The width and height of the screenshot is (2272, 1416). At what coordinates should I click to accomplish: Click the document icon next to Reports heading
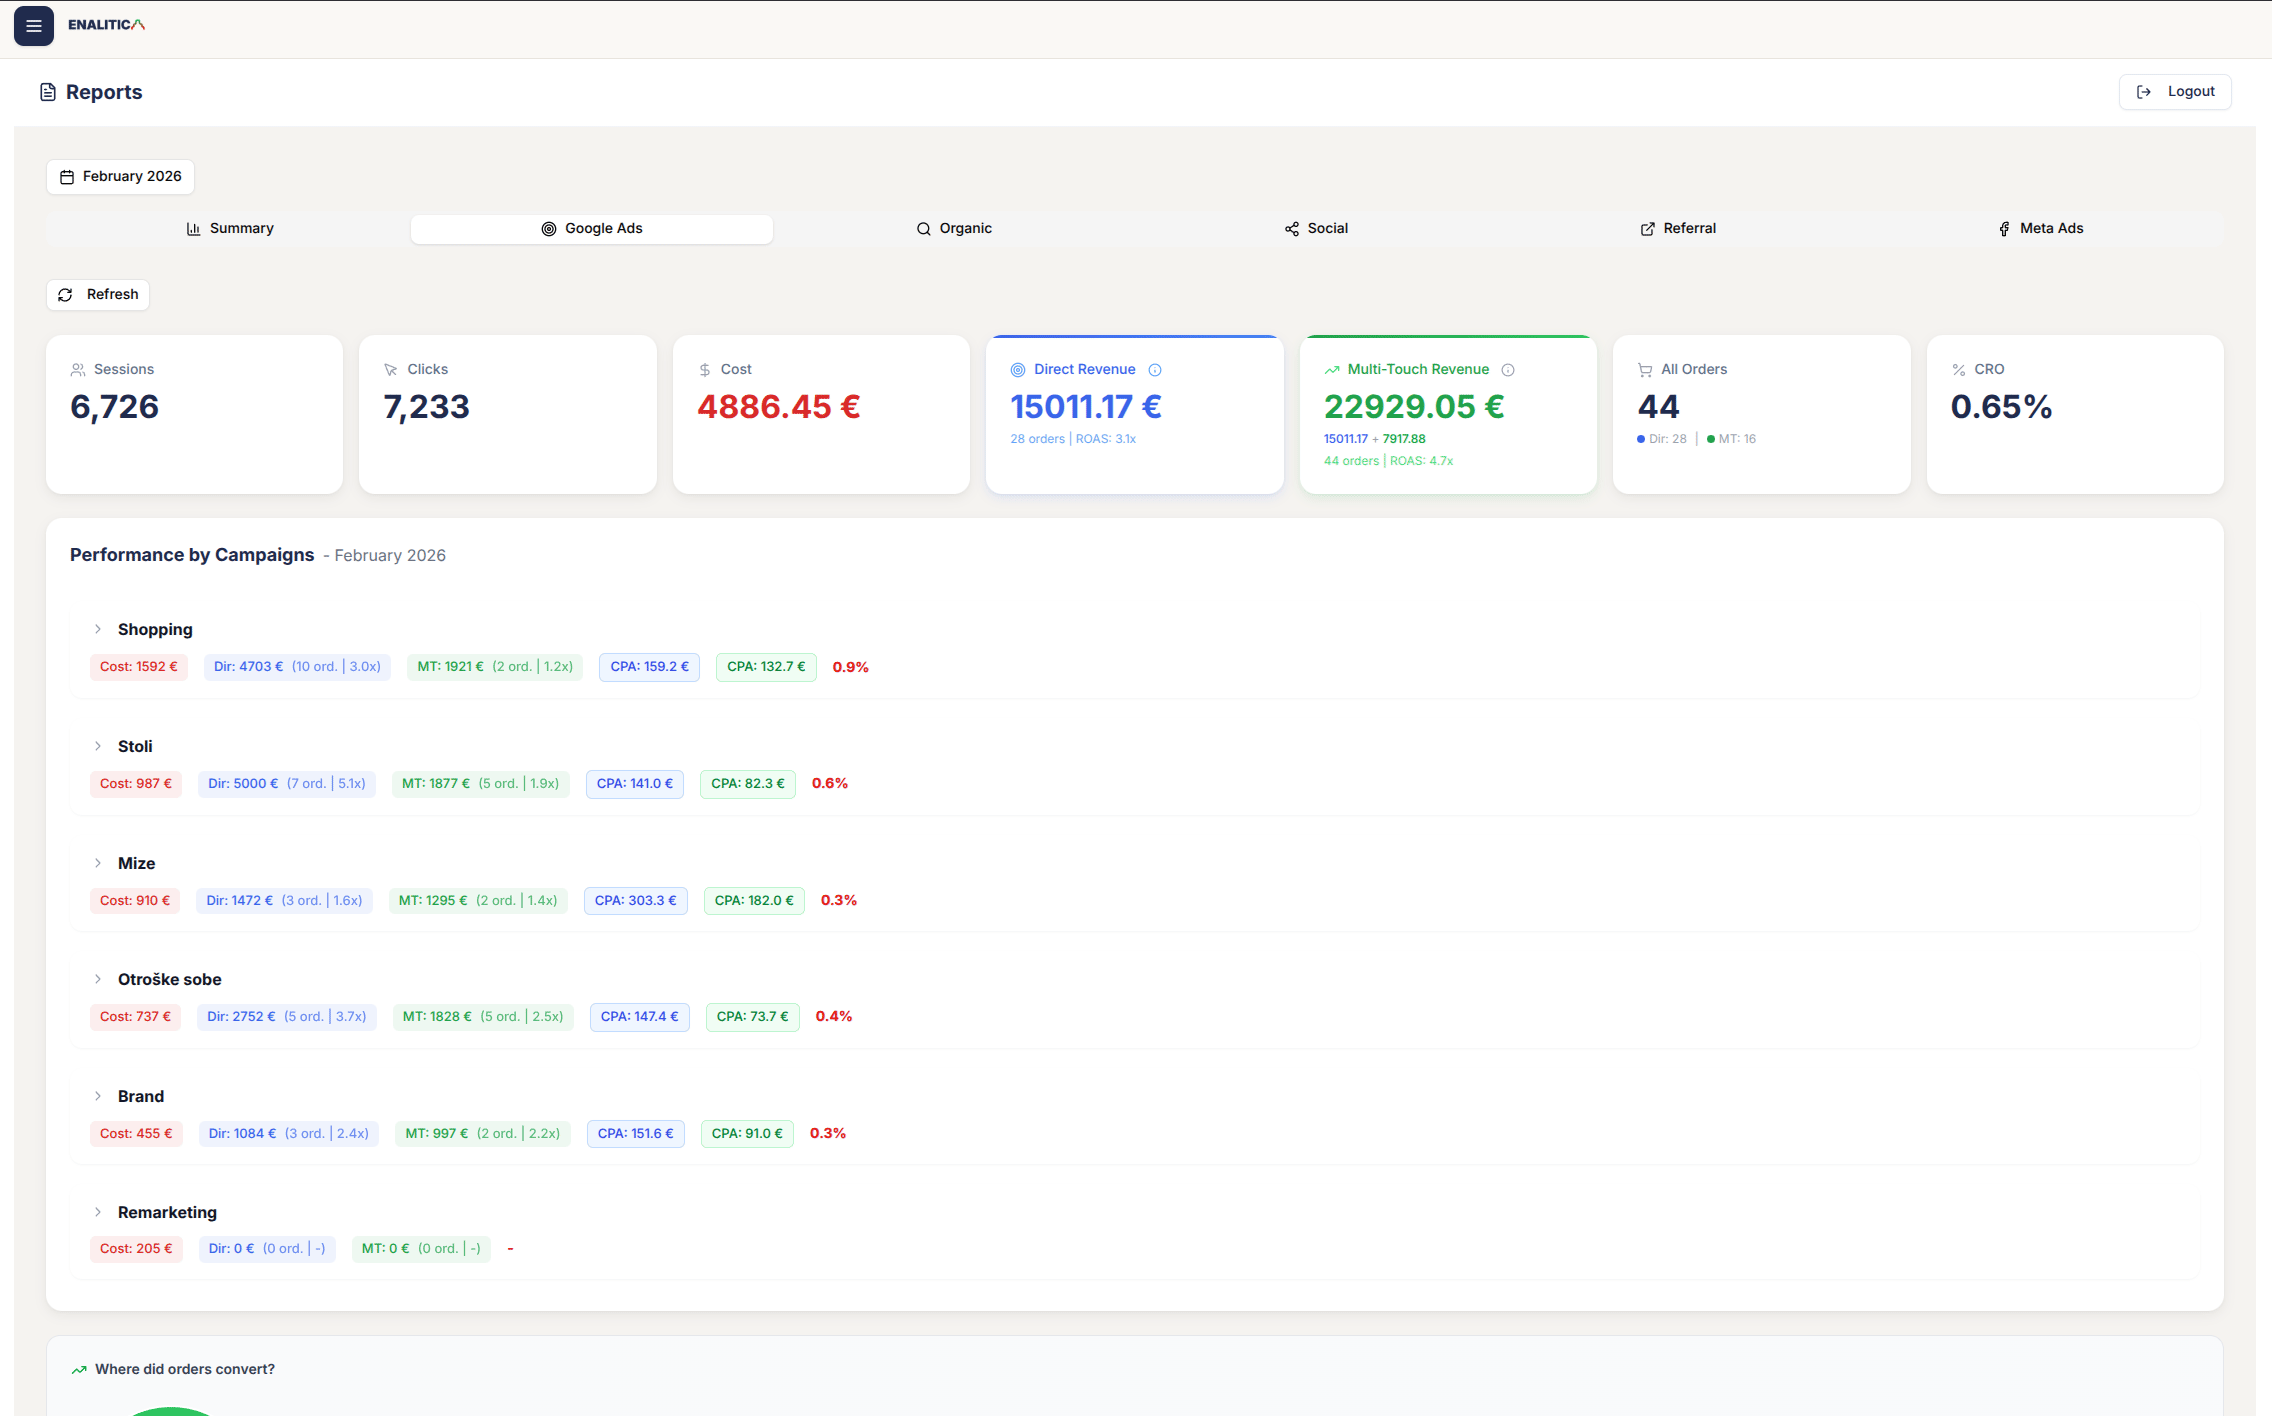(48, 91)
